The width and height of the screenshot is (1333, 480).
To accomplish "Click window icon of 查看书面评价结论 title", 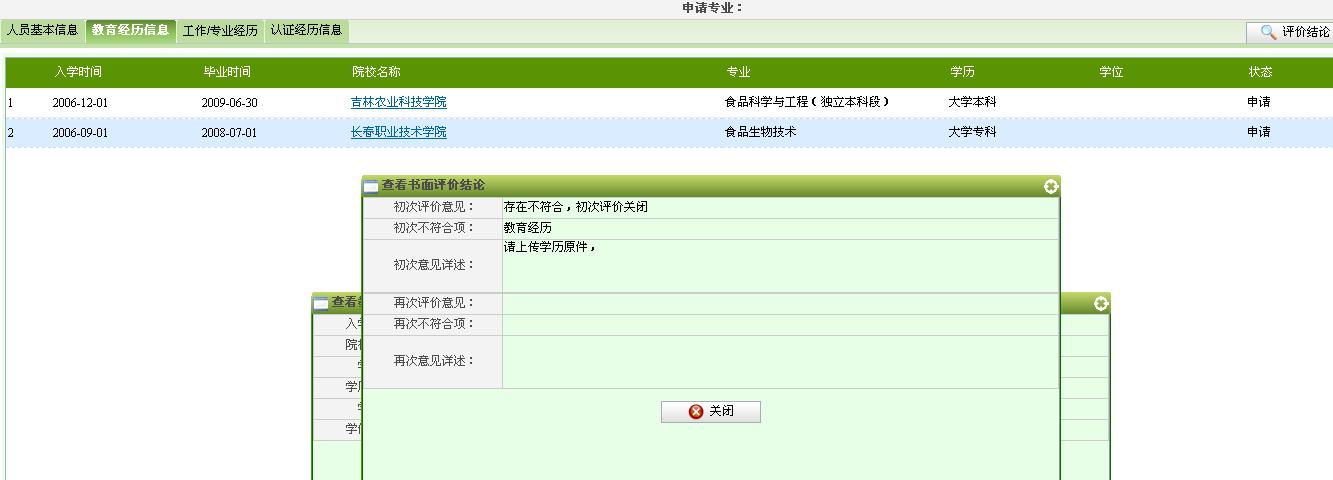I will click(x=371, y=186).
